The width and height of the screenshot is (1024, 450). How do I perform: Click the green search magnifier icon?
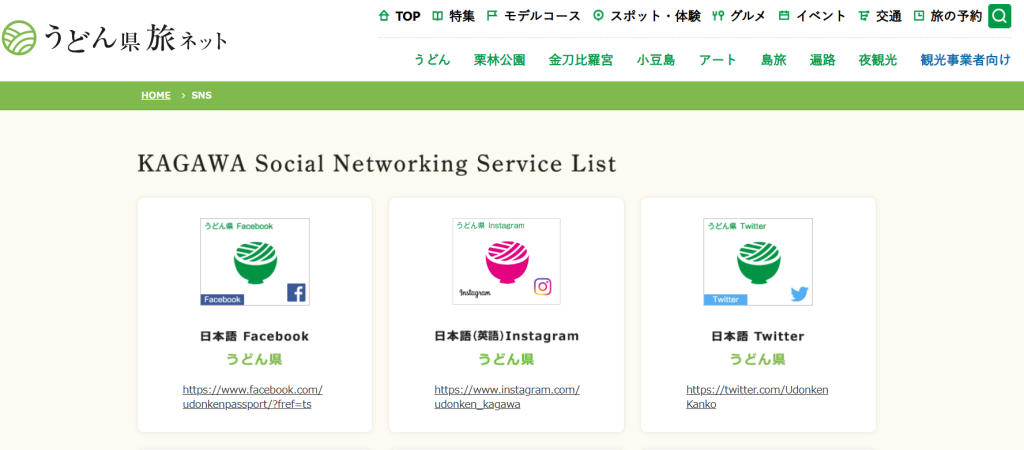(999, 16)
